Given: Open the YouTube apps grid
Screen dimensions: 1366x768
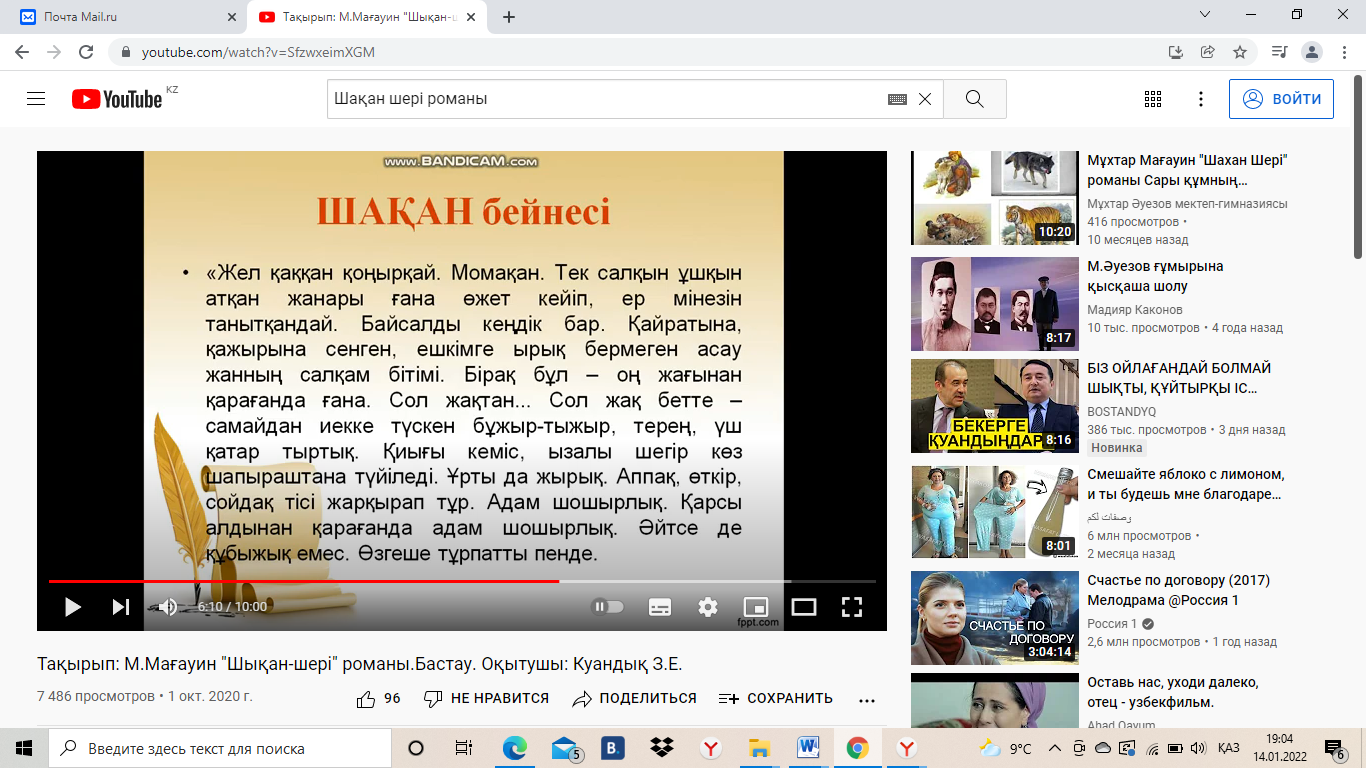Looking at the screenshot, I should pyautogui.click(x=1153, y=99).
